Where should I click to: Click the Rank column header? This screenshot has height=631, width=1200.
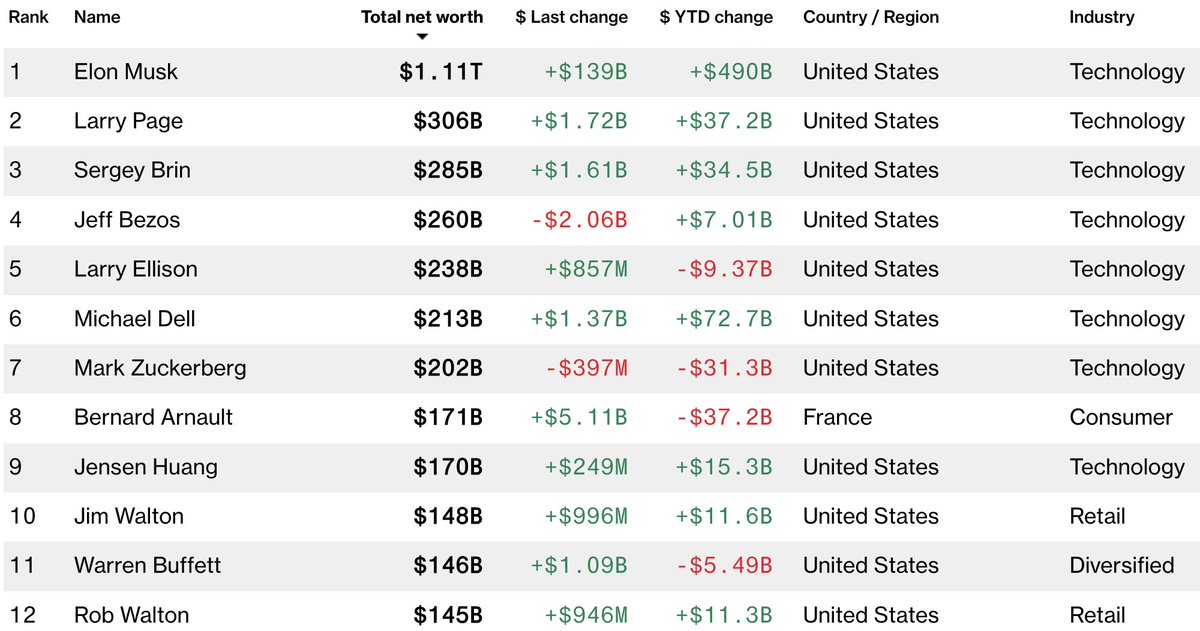click(x=29, y=17)
